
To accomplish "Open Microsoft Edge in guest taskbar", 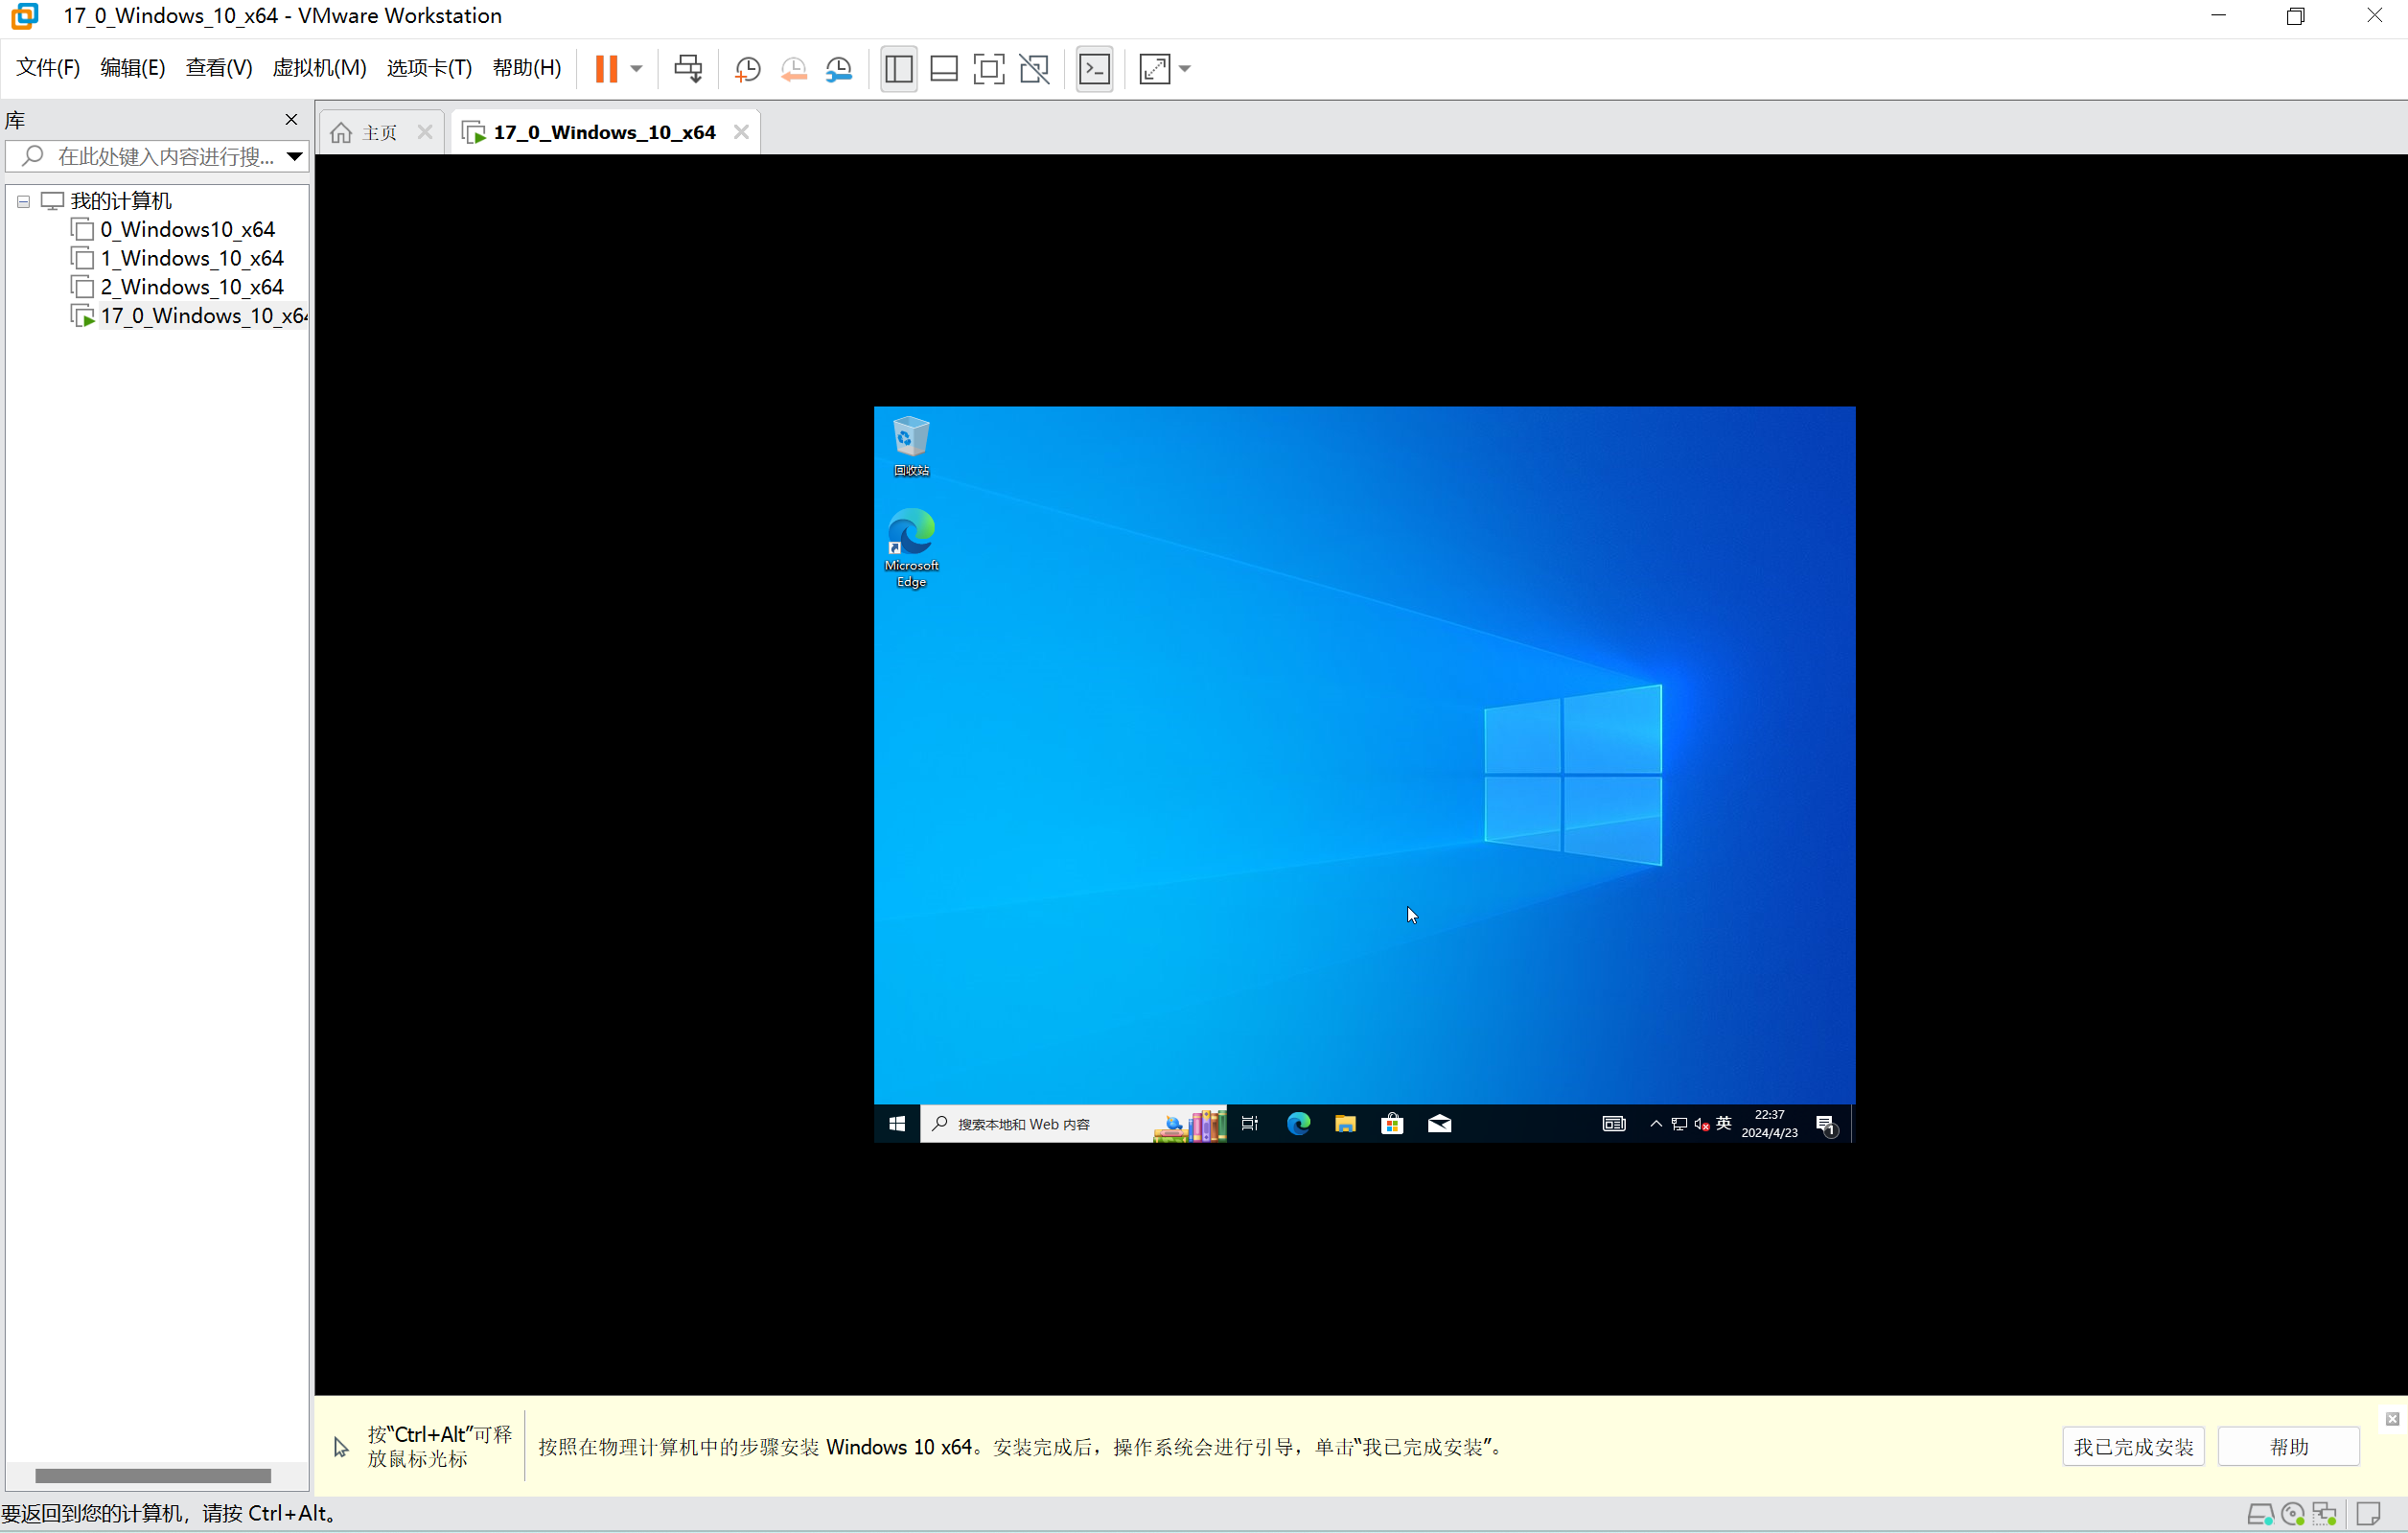I will pos(1298,1124).
